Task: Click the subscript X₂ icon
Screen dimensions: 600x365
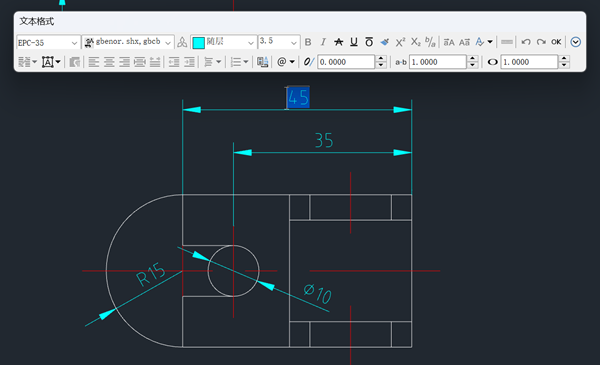Action: pos(416,42)
